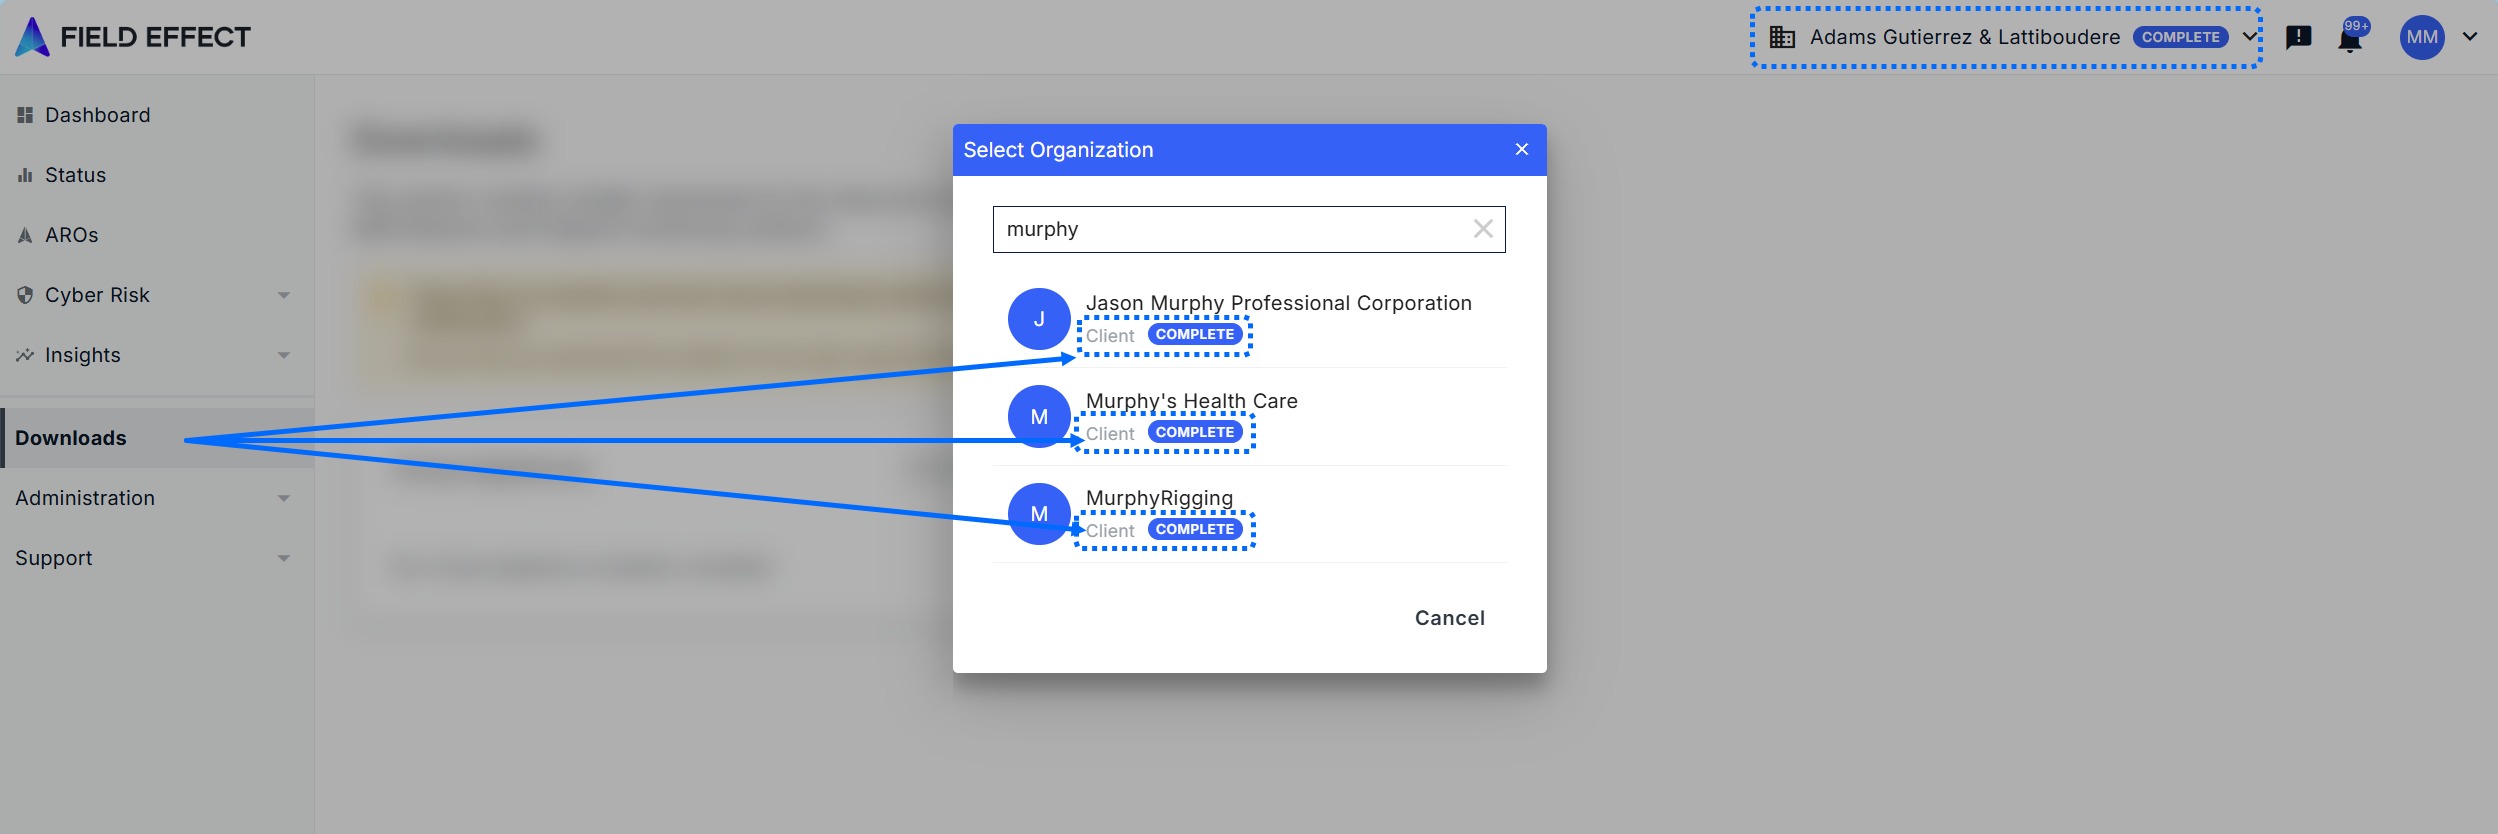Click the Insights chart icon
This screenshot has width=2498, height=834.
(25, 355)
